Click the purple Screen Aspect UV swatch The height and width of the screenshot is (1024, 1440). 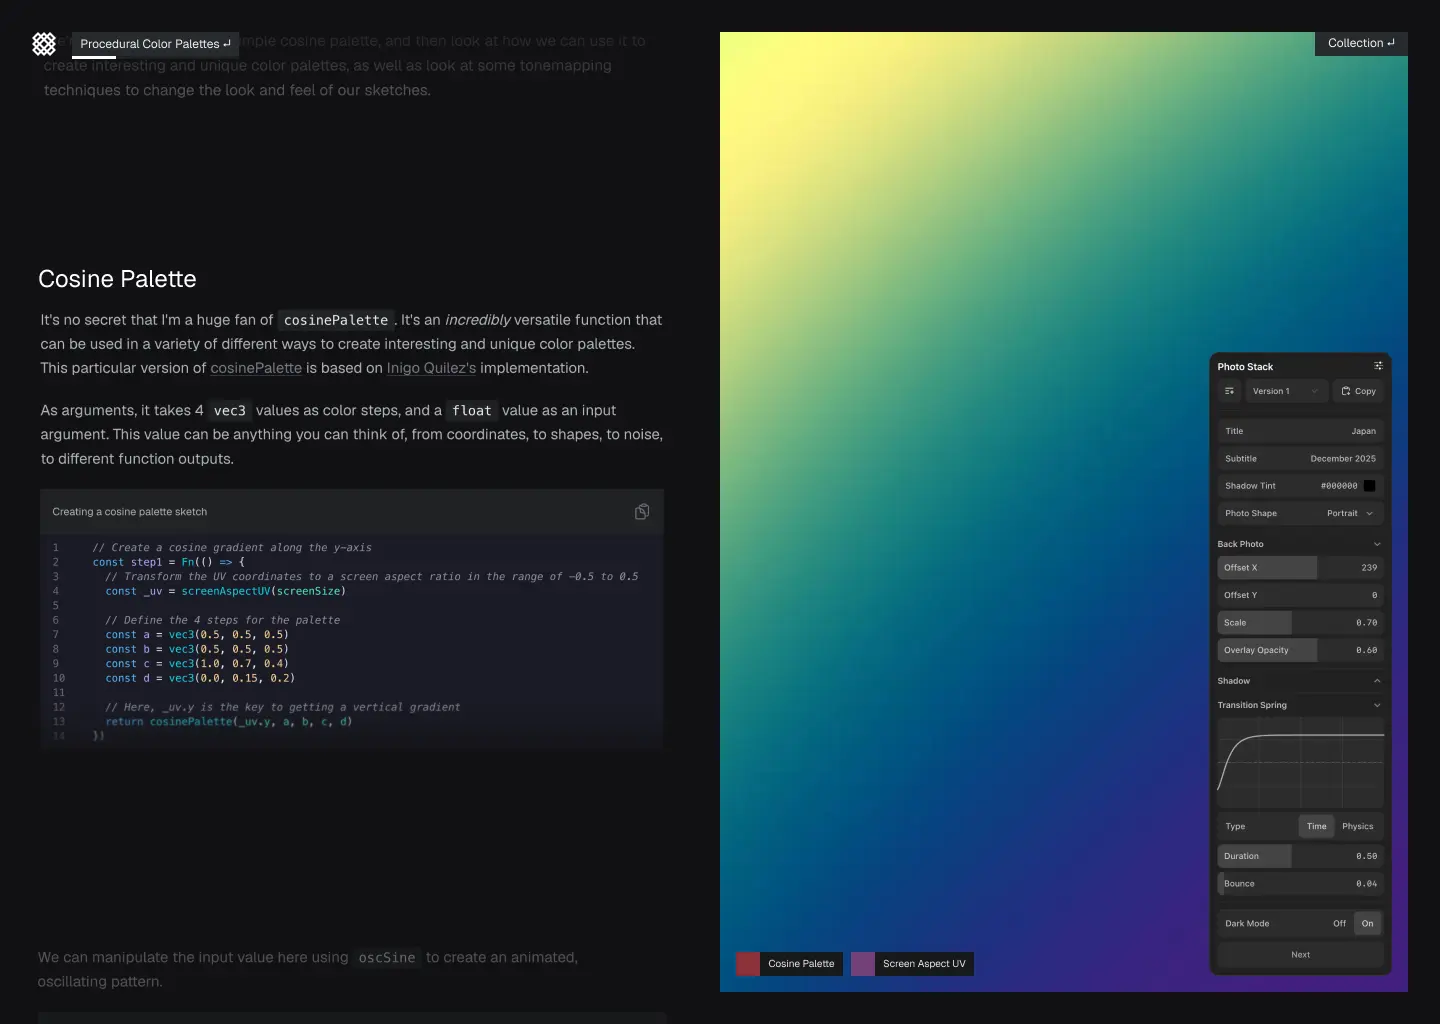[863, 964]
